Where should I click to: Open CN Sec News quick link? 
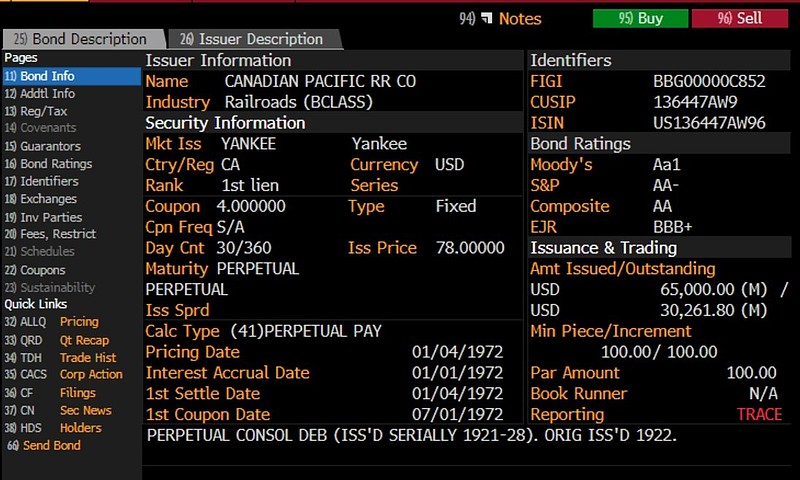tap(58, 410)
